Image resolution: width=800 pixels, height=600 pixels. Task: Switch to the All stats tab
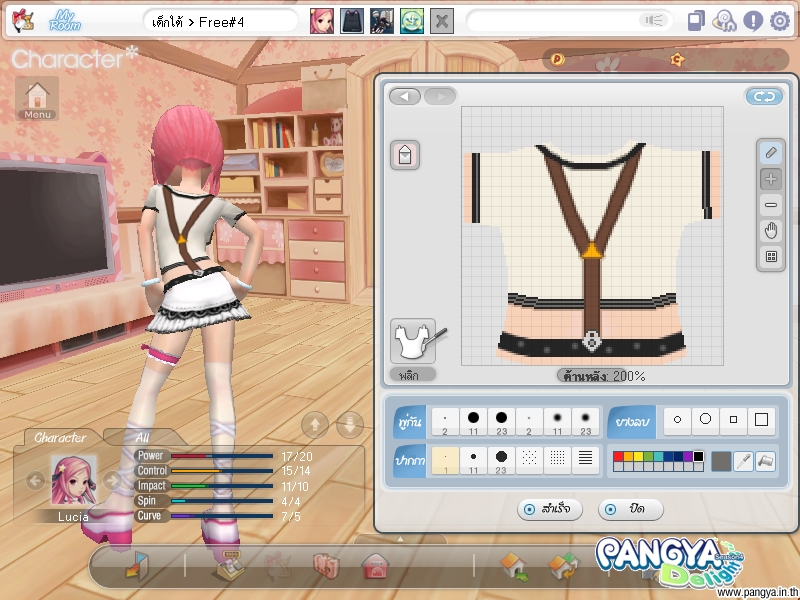pyautogui.click(x=142, y=437)
